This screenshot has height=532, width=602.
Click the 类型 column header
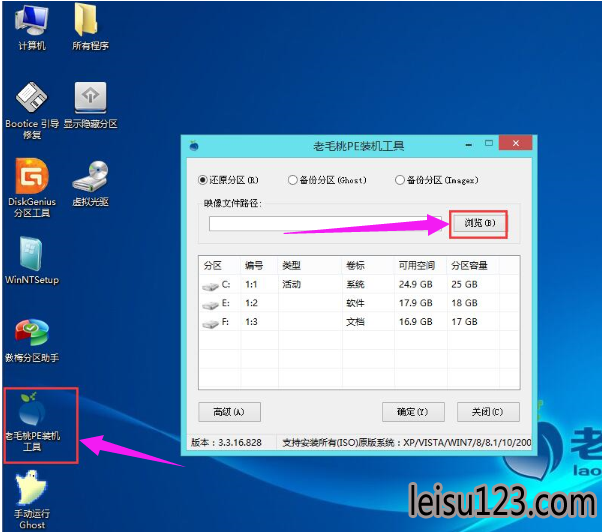(x=310, y=265)
